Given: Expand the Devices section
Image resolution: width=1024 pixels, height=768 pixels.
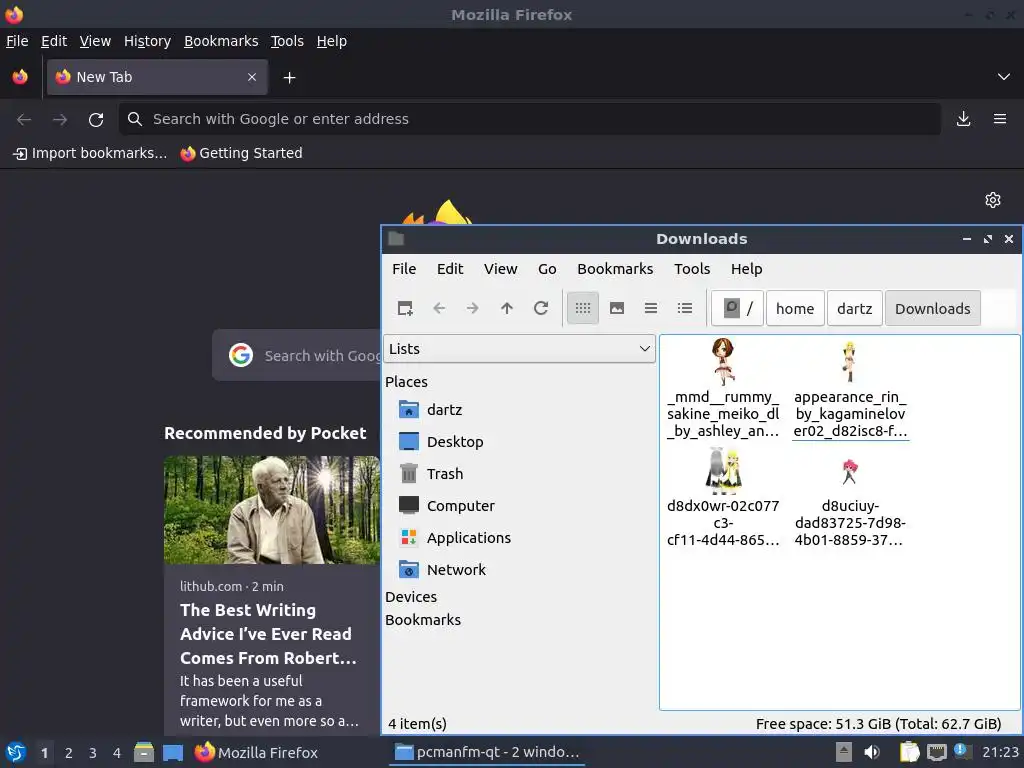Looking at the screenshot, I should point(411,597).
